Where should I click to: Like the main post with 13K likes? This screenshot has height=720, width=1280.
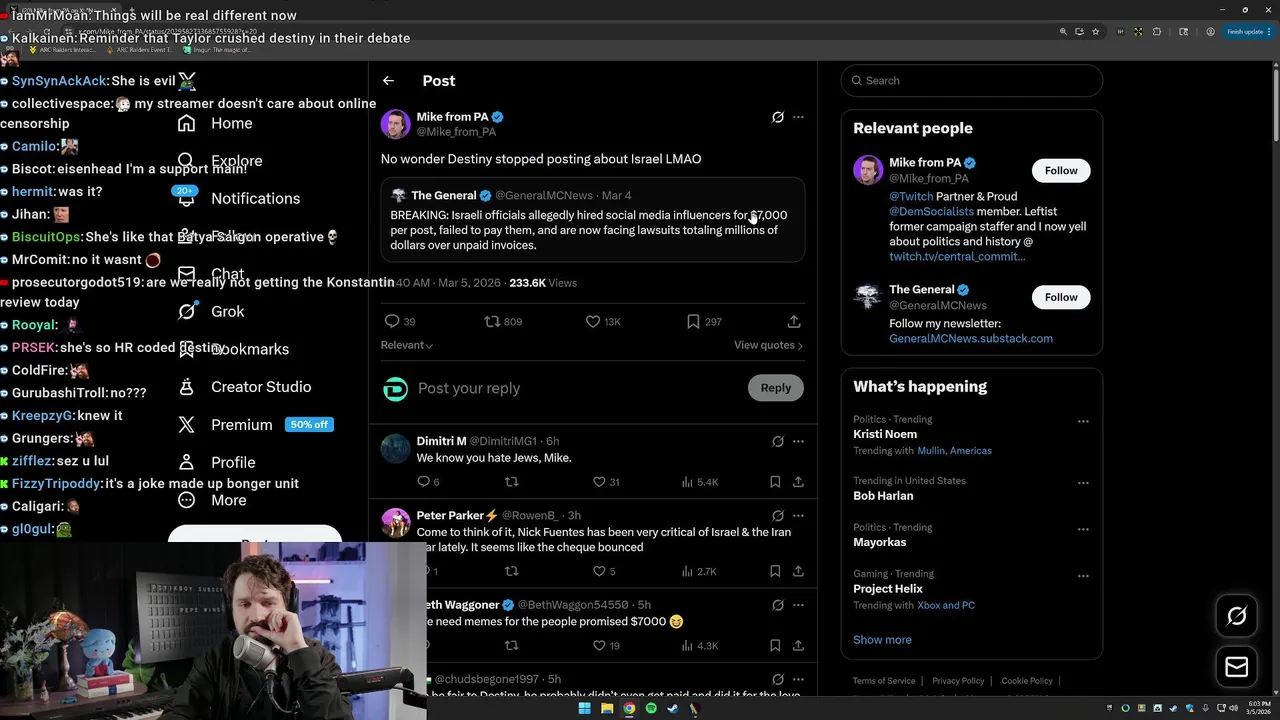coord(593,321)
